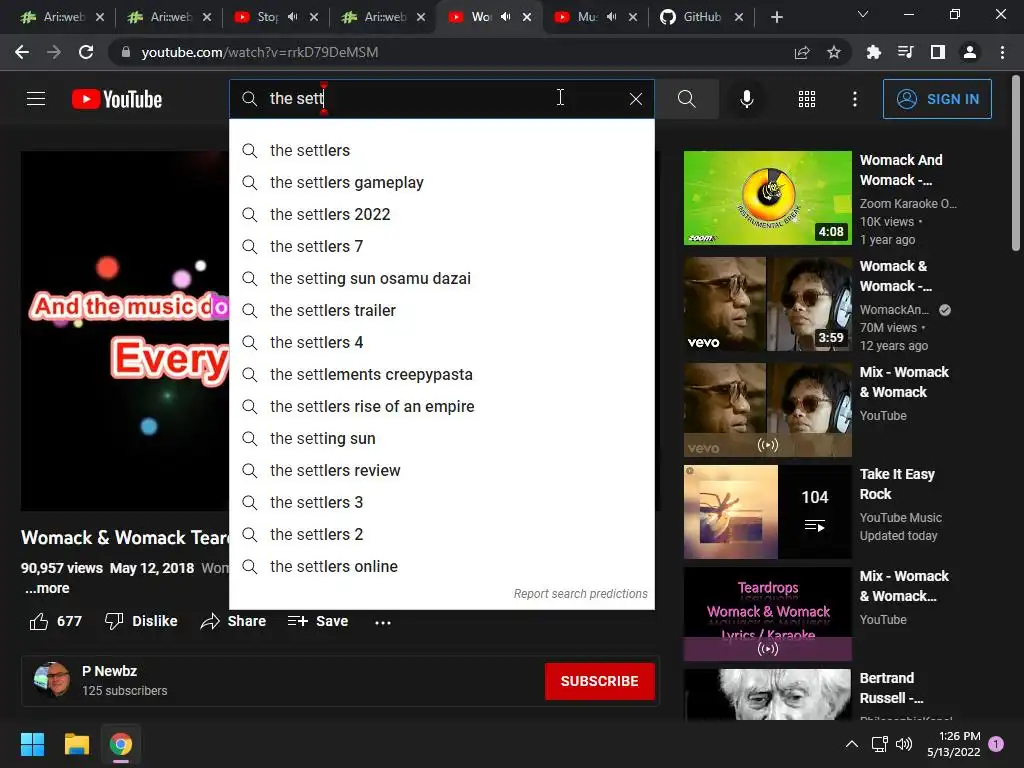Image resolution: width=1024 pixels, height=768 pixels.
Task: Open volume control in system tray
Action: click(x=904, y=744)
